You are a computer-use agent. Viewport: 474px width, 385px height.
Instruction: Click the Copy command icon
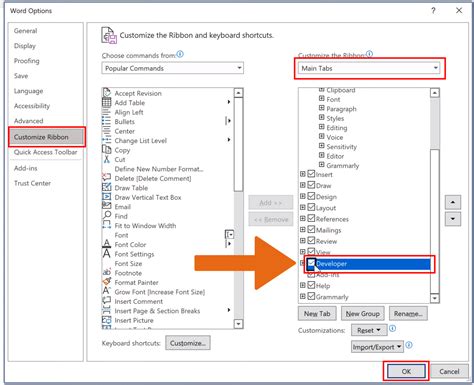coord(106,150)
